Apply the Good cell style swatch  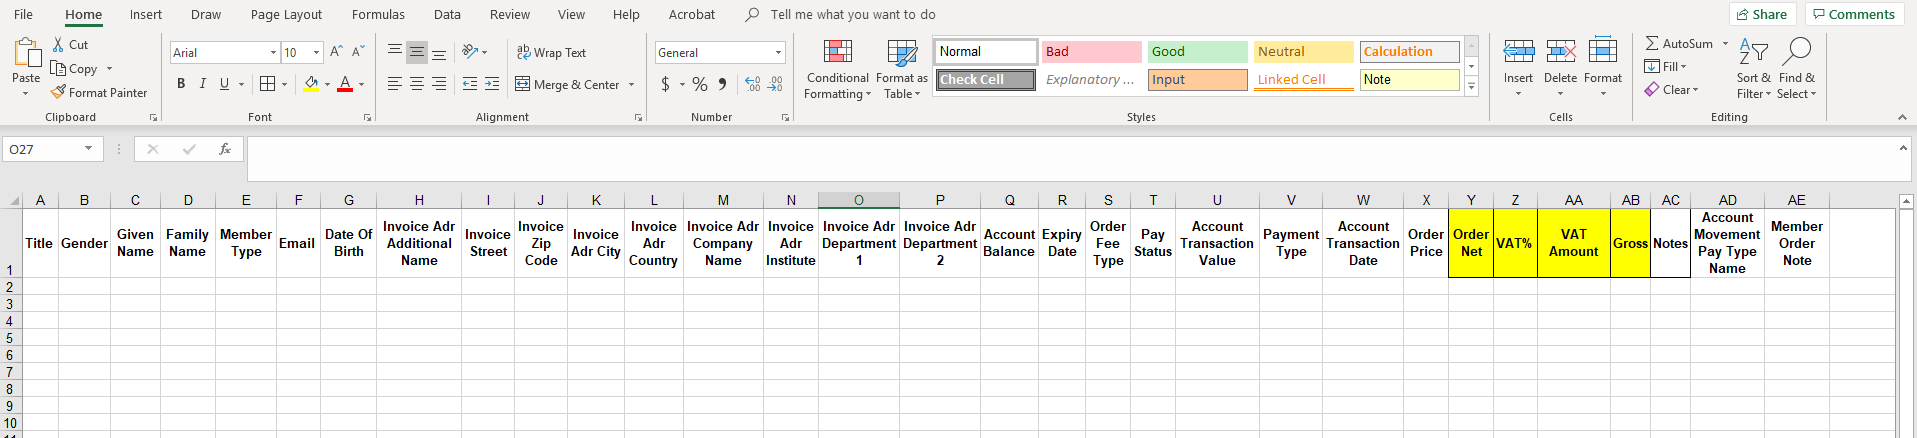pos(1196,52)
